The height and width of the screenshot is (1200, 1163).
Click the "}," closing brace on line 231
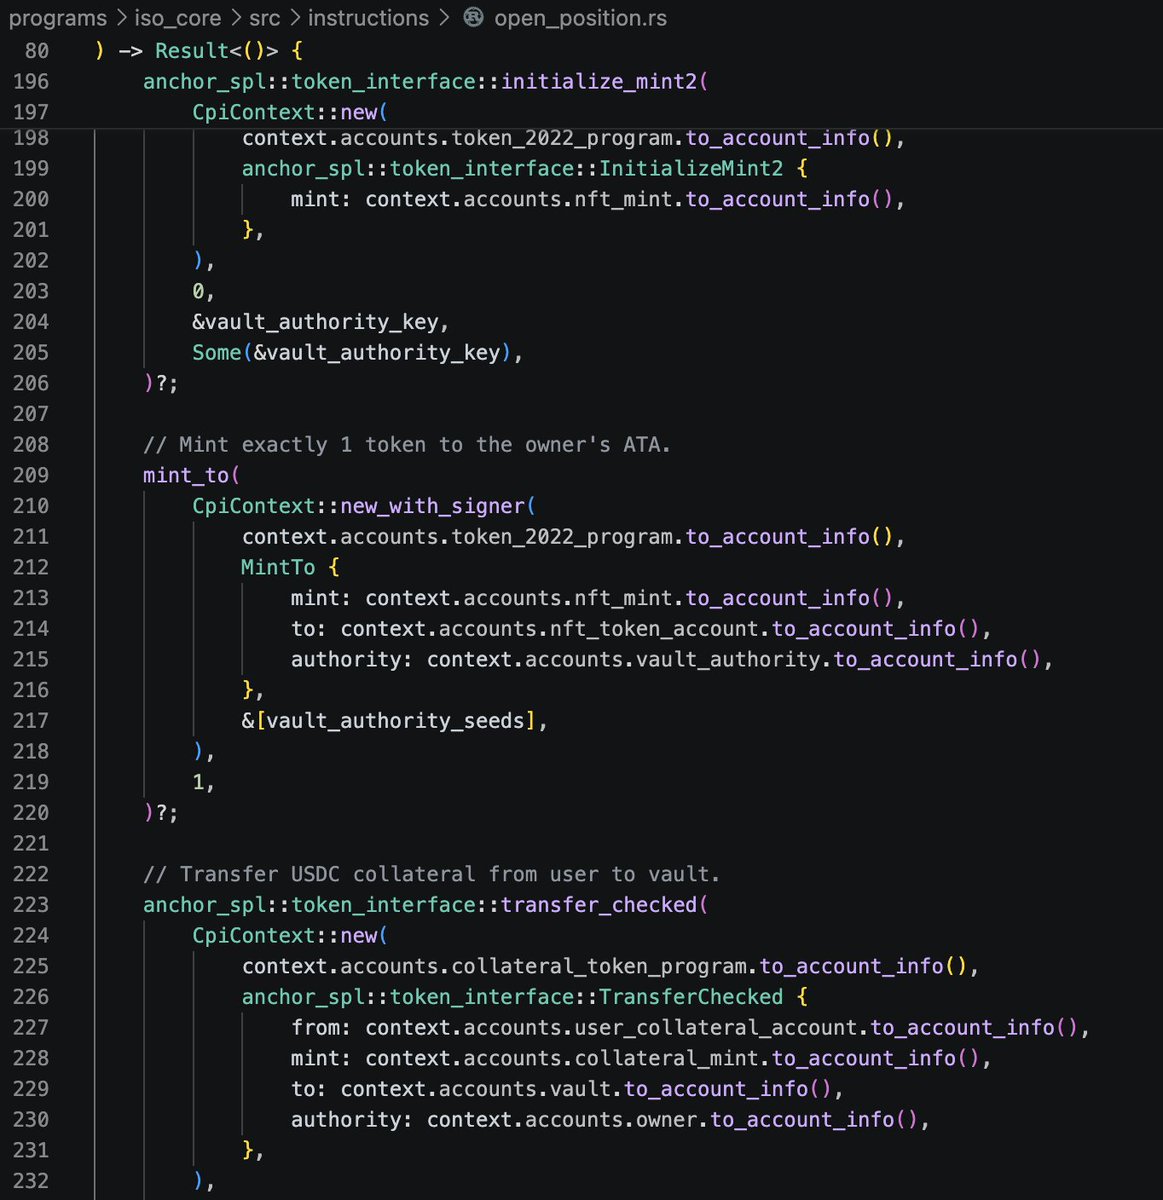(253, 1150)
